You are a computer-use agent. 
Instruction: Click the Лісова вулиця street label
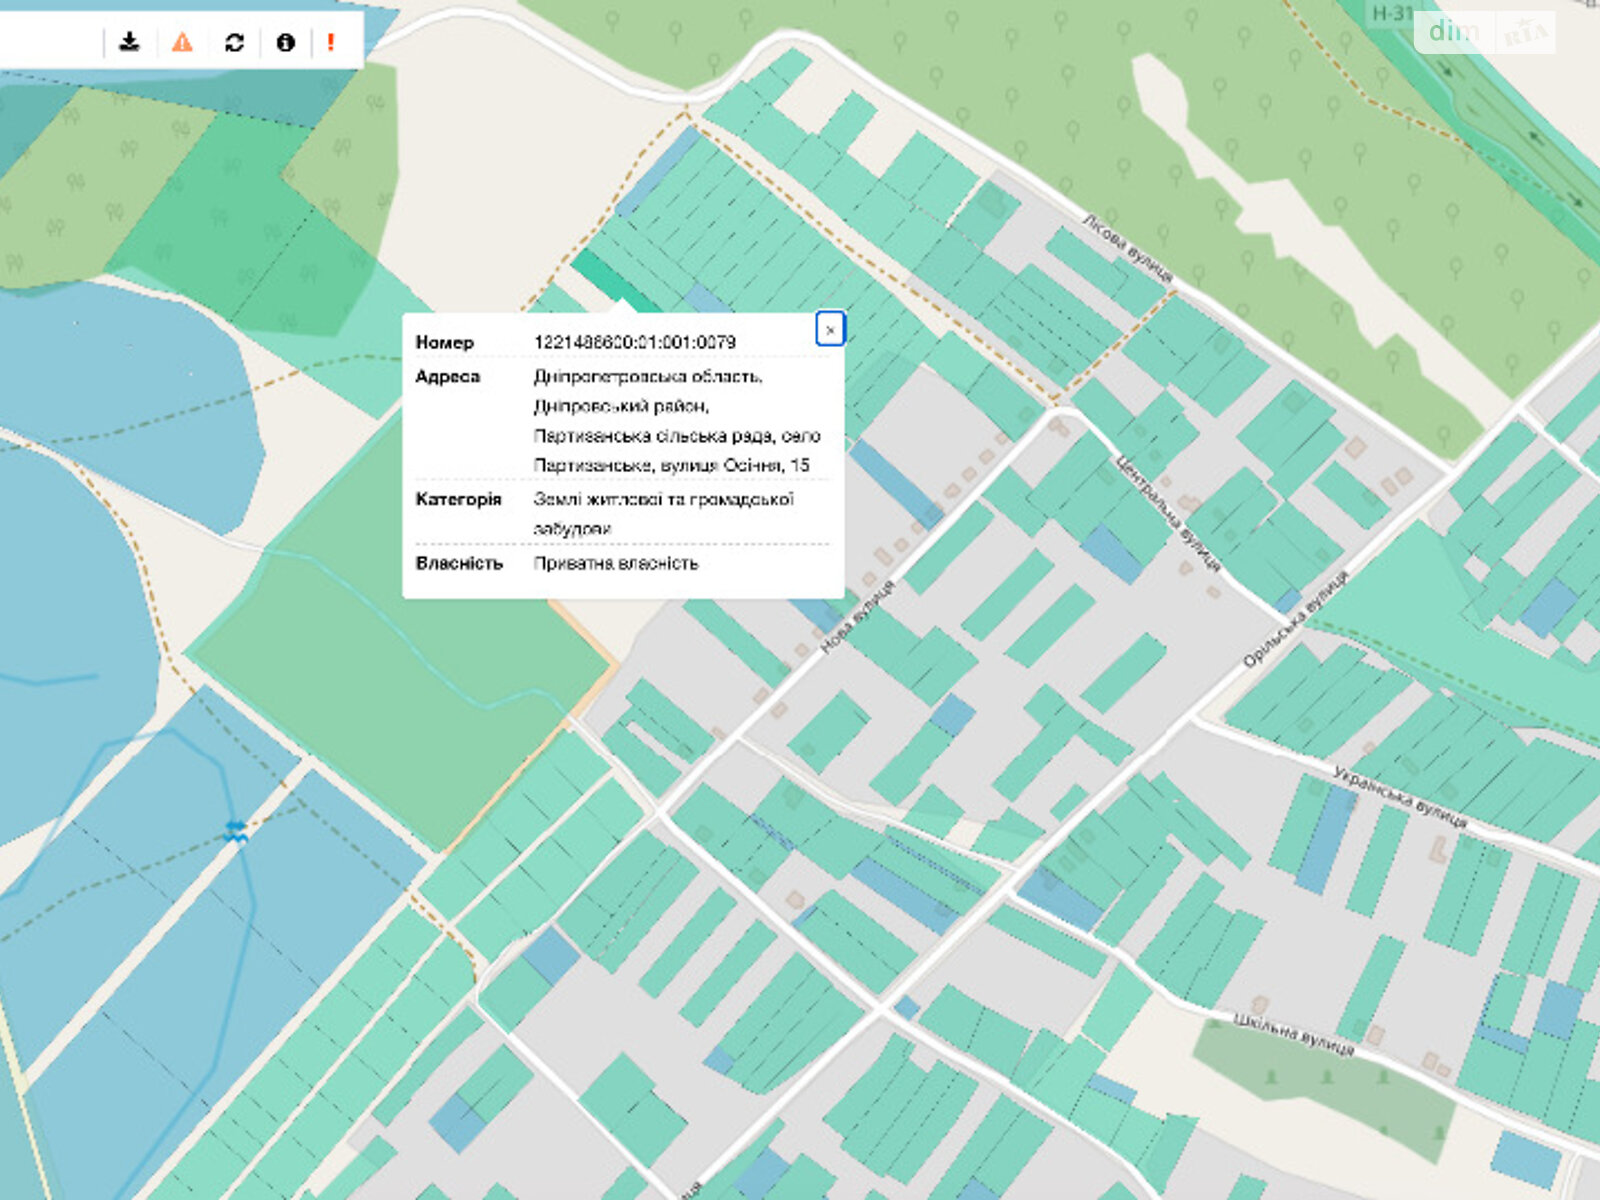[x=1127, y=247]
